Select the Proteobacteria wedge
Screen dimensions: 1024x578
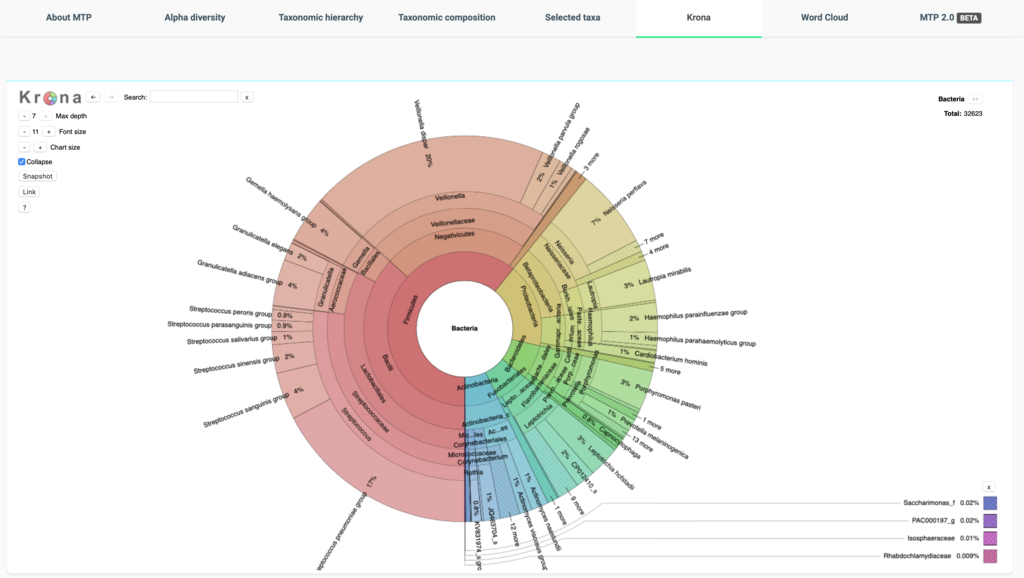(x=529, y=306)
